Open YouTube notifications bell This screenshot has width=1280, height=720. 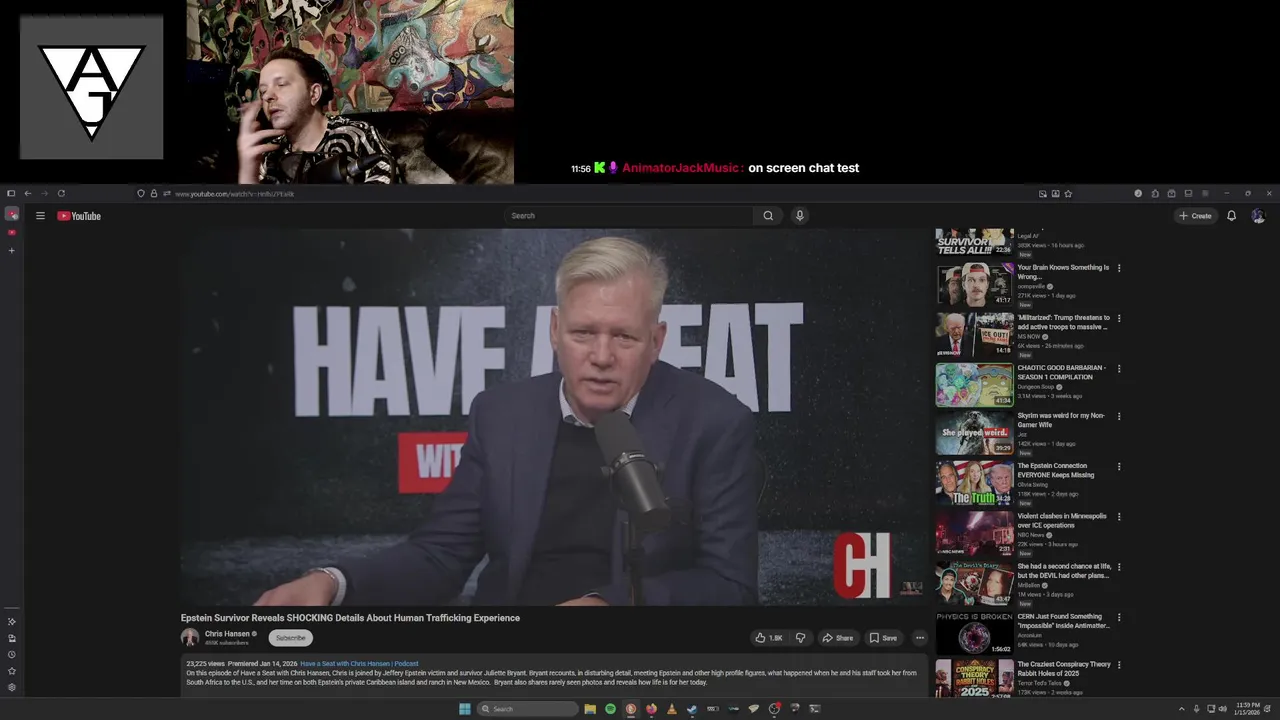coord(1231,216)
